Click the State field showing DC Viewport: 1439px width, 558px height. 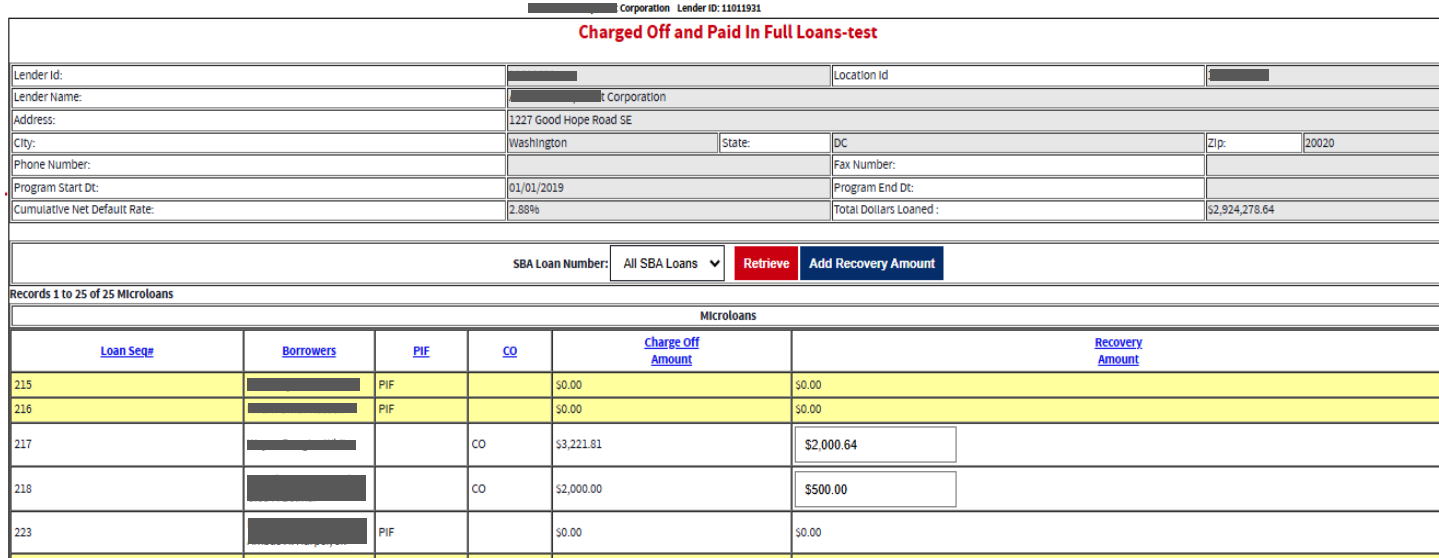(1016, 143)
